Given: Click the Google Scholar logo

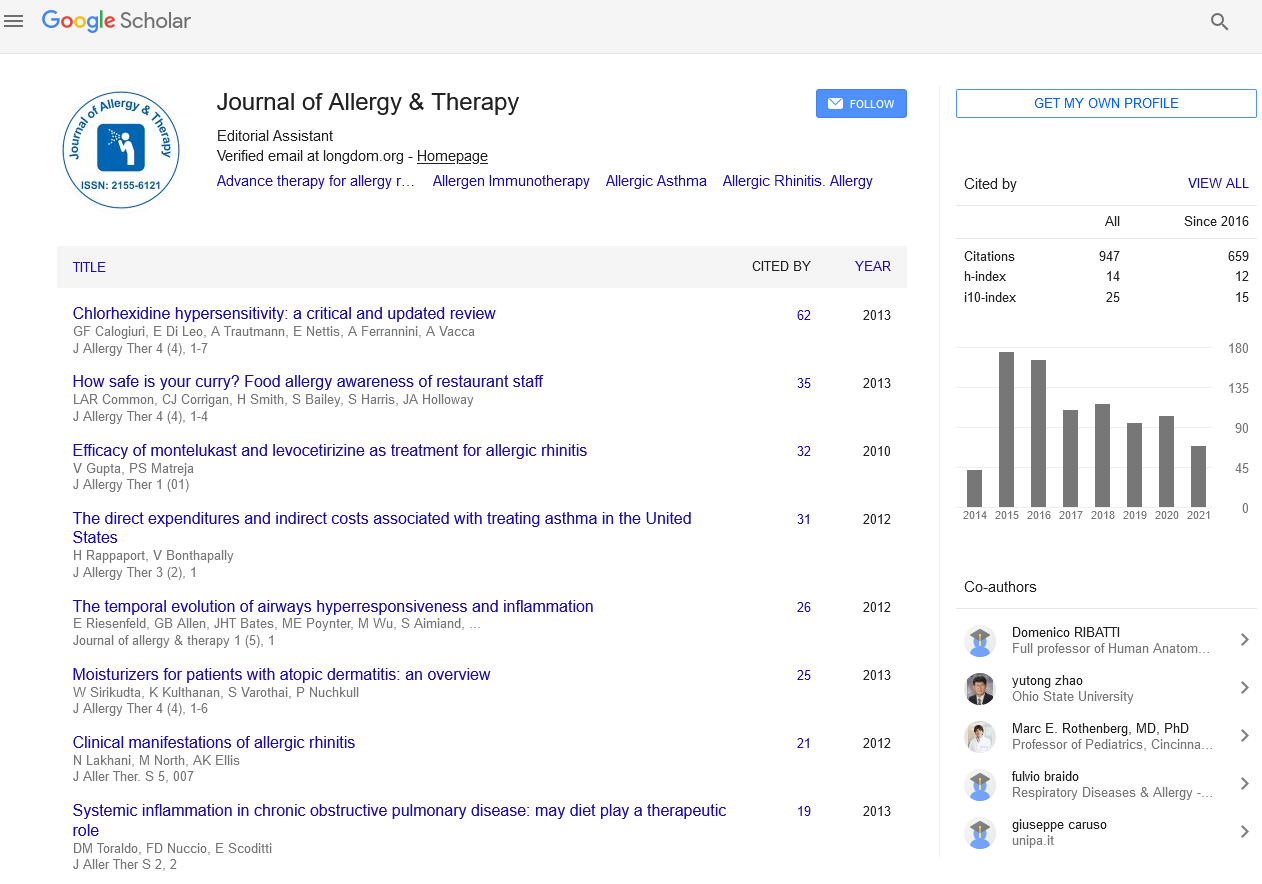Looking at the screenshot, I should pos(116,21).
